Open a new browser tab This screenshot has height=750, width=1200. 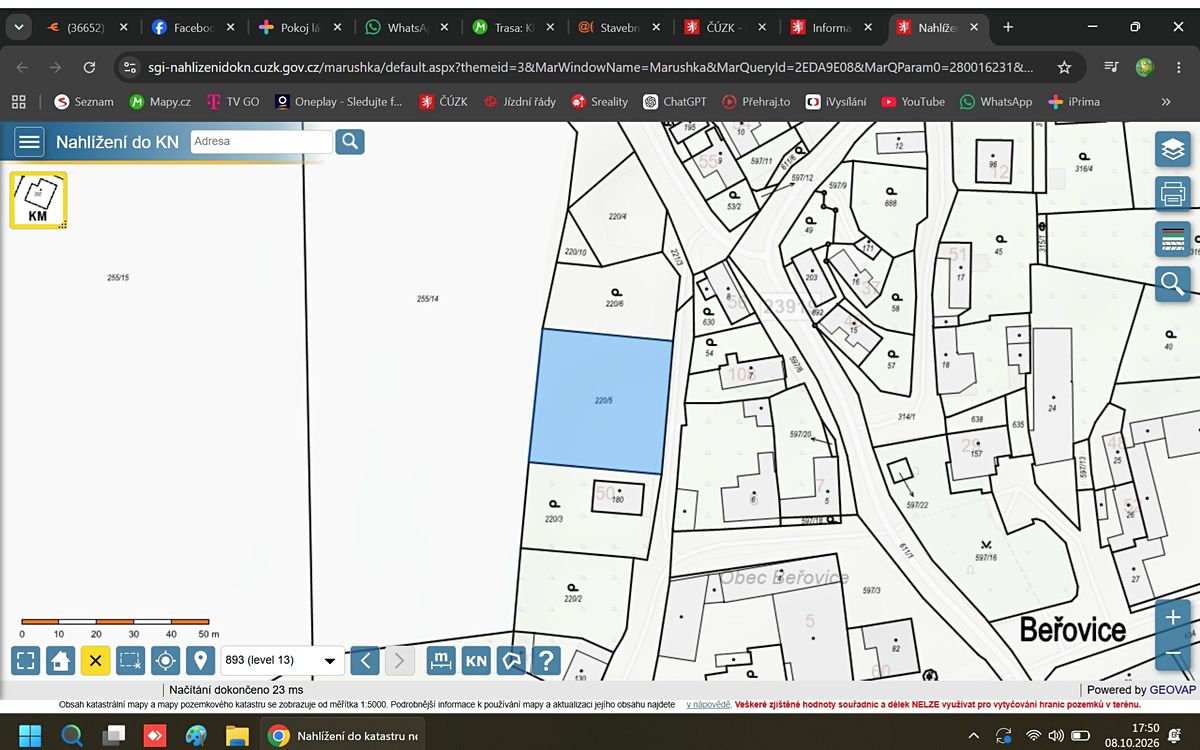pyautogui.click(x=1008, y=27)
